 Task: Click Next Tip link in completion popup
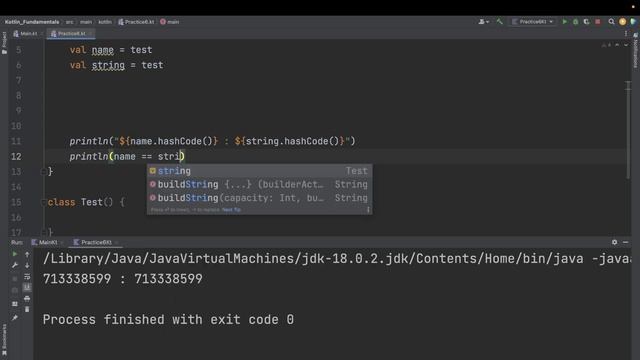(231, 210)
